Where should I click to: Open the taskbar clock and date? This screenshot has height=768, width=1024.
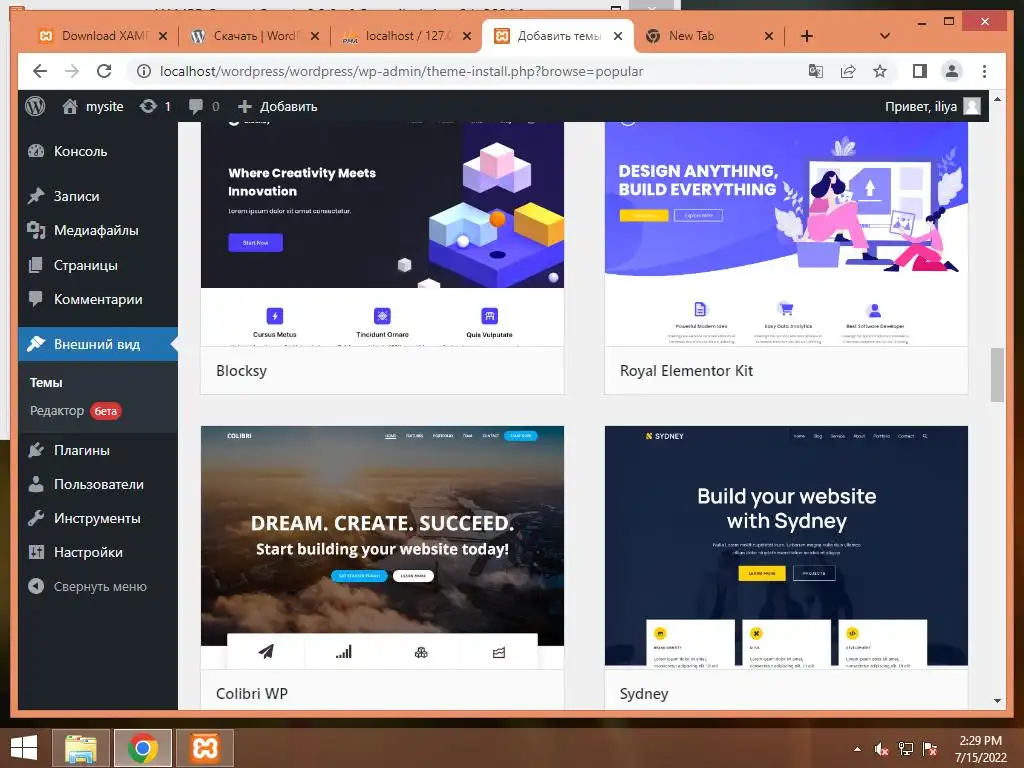click(980, 749)
